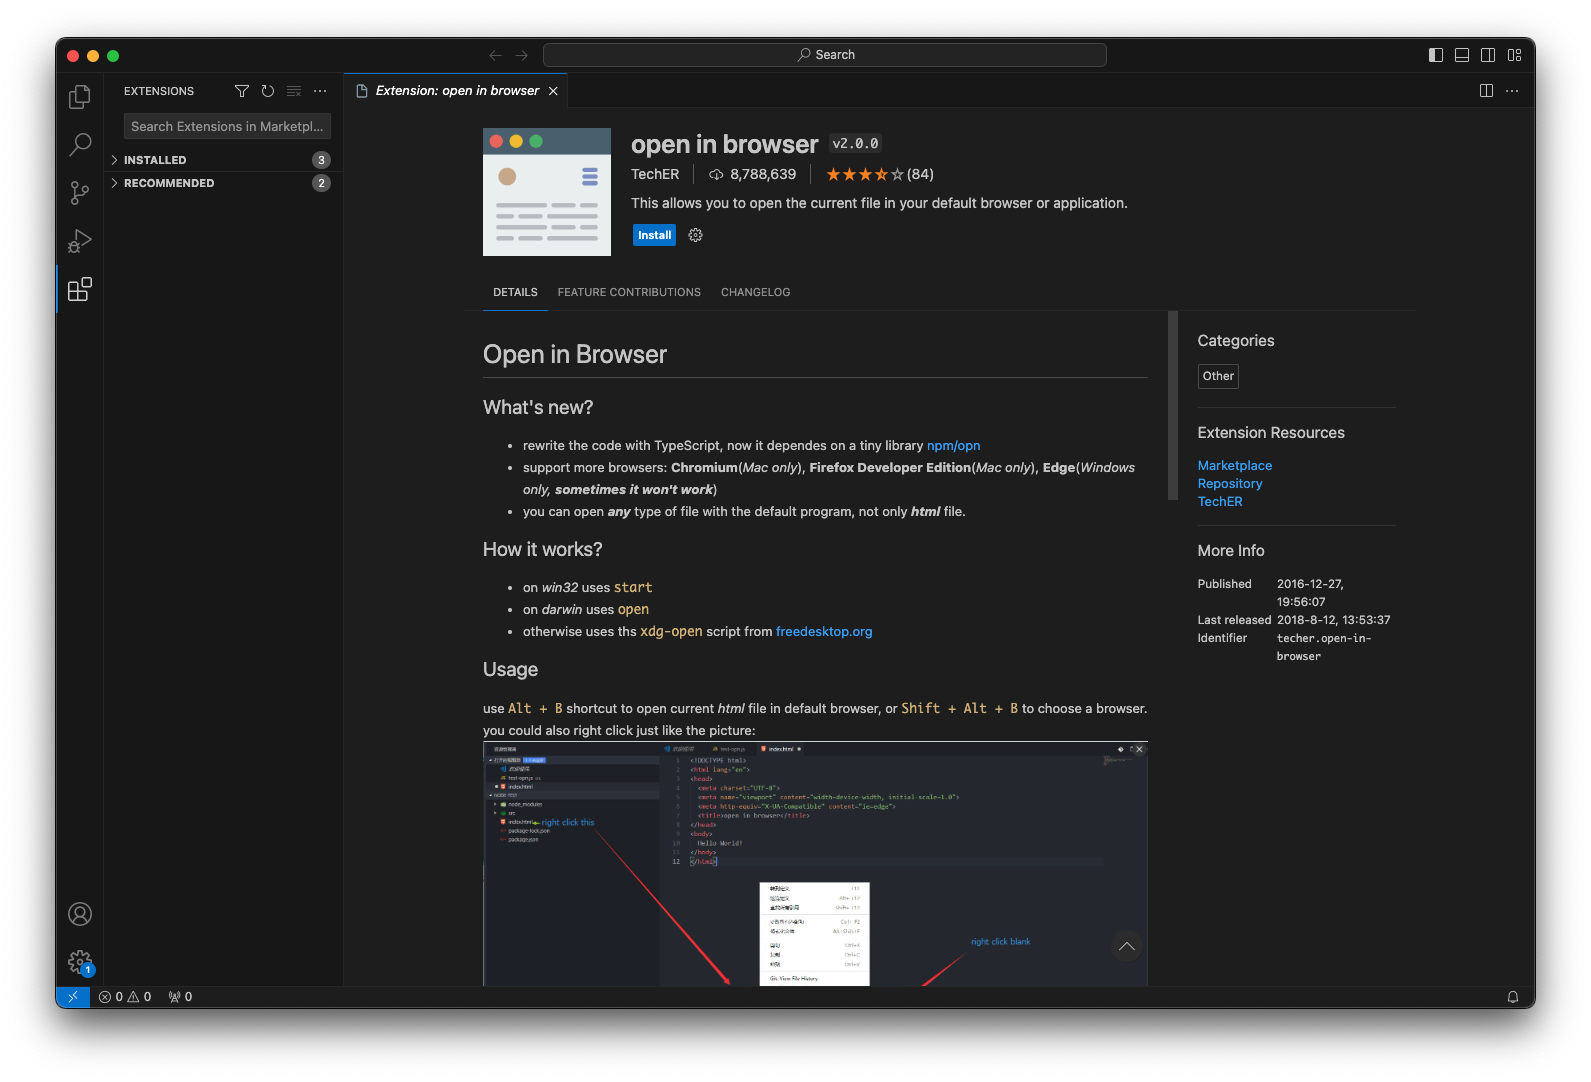
Task: Click the details page vertical scrollbar
Action: 1173,406
